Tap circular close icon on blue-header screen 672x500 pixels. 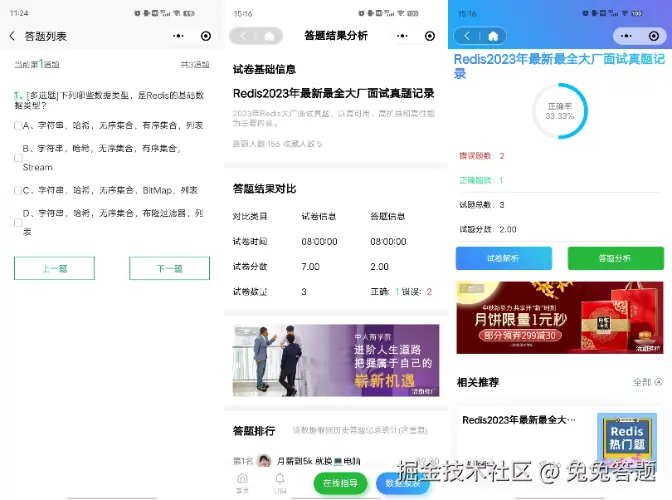tap(654, 36)
